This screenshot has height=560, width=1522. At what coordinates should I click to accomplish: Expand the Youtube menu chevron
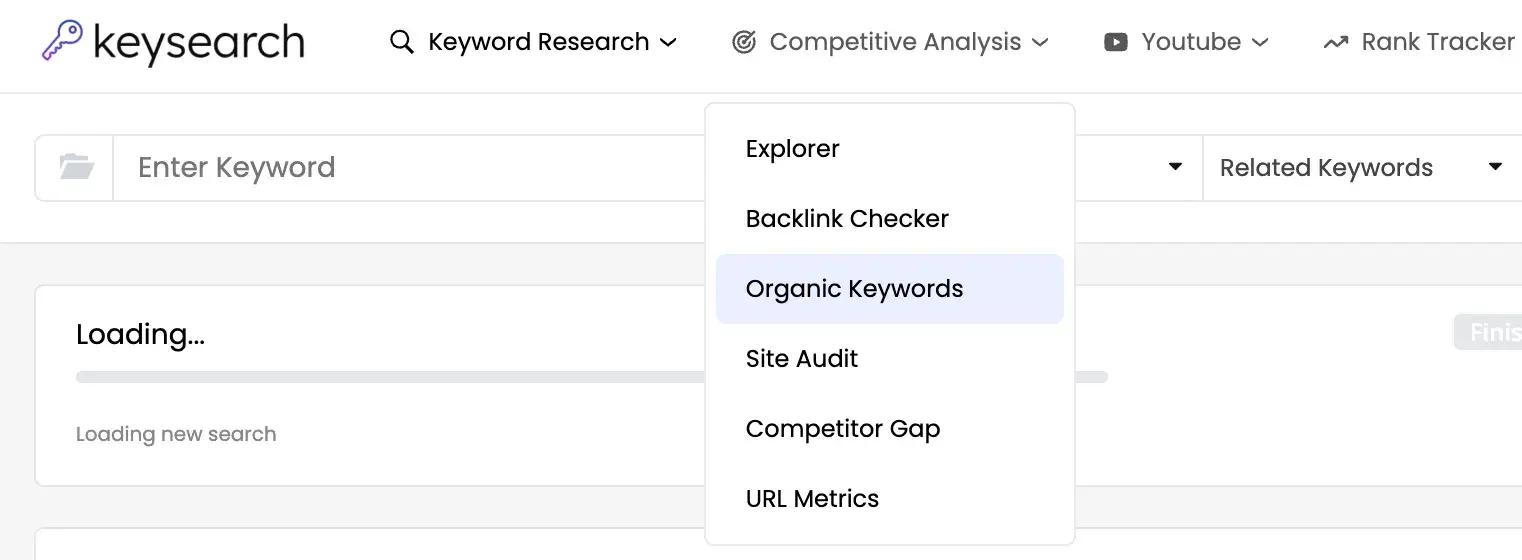1260,42
